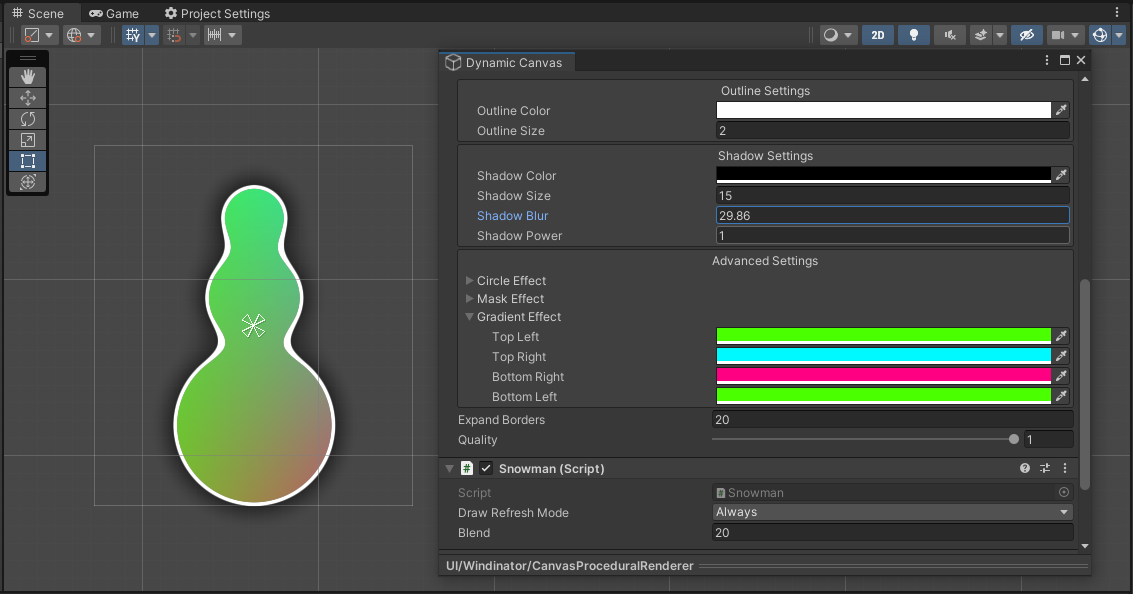
Task: Expand the Circle Effect foldout
Action: pyautogui.click(x=470, y=280)
